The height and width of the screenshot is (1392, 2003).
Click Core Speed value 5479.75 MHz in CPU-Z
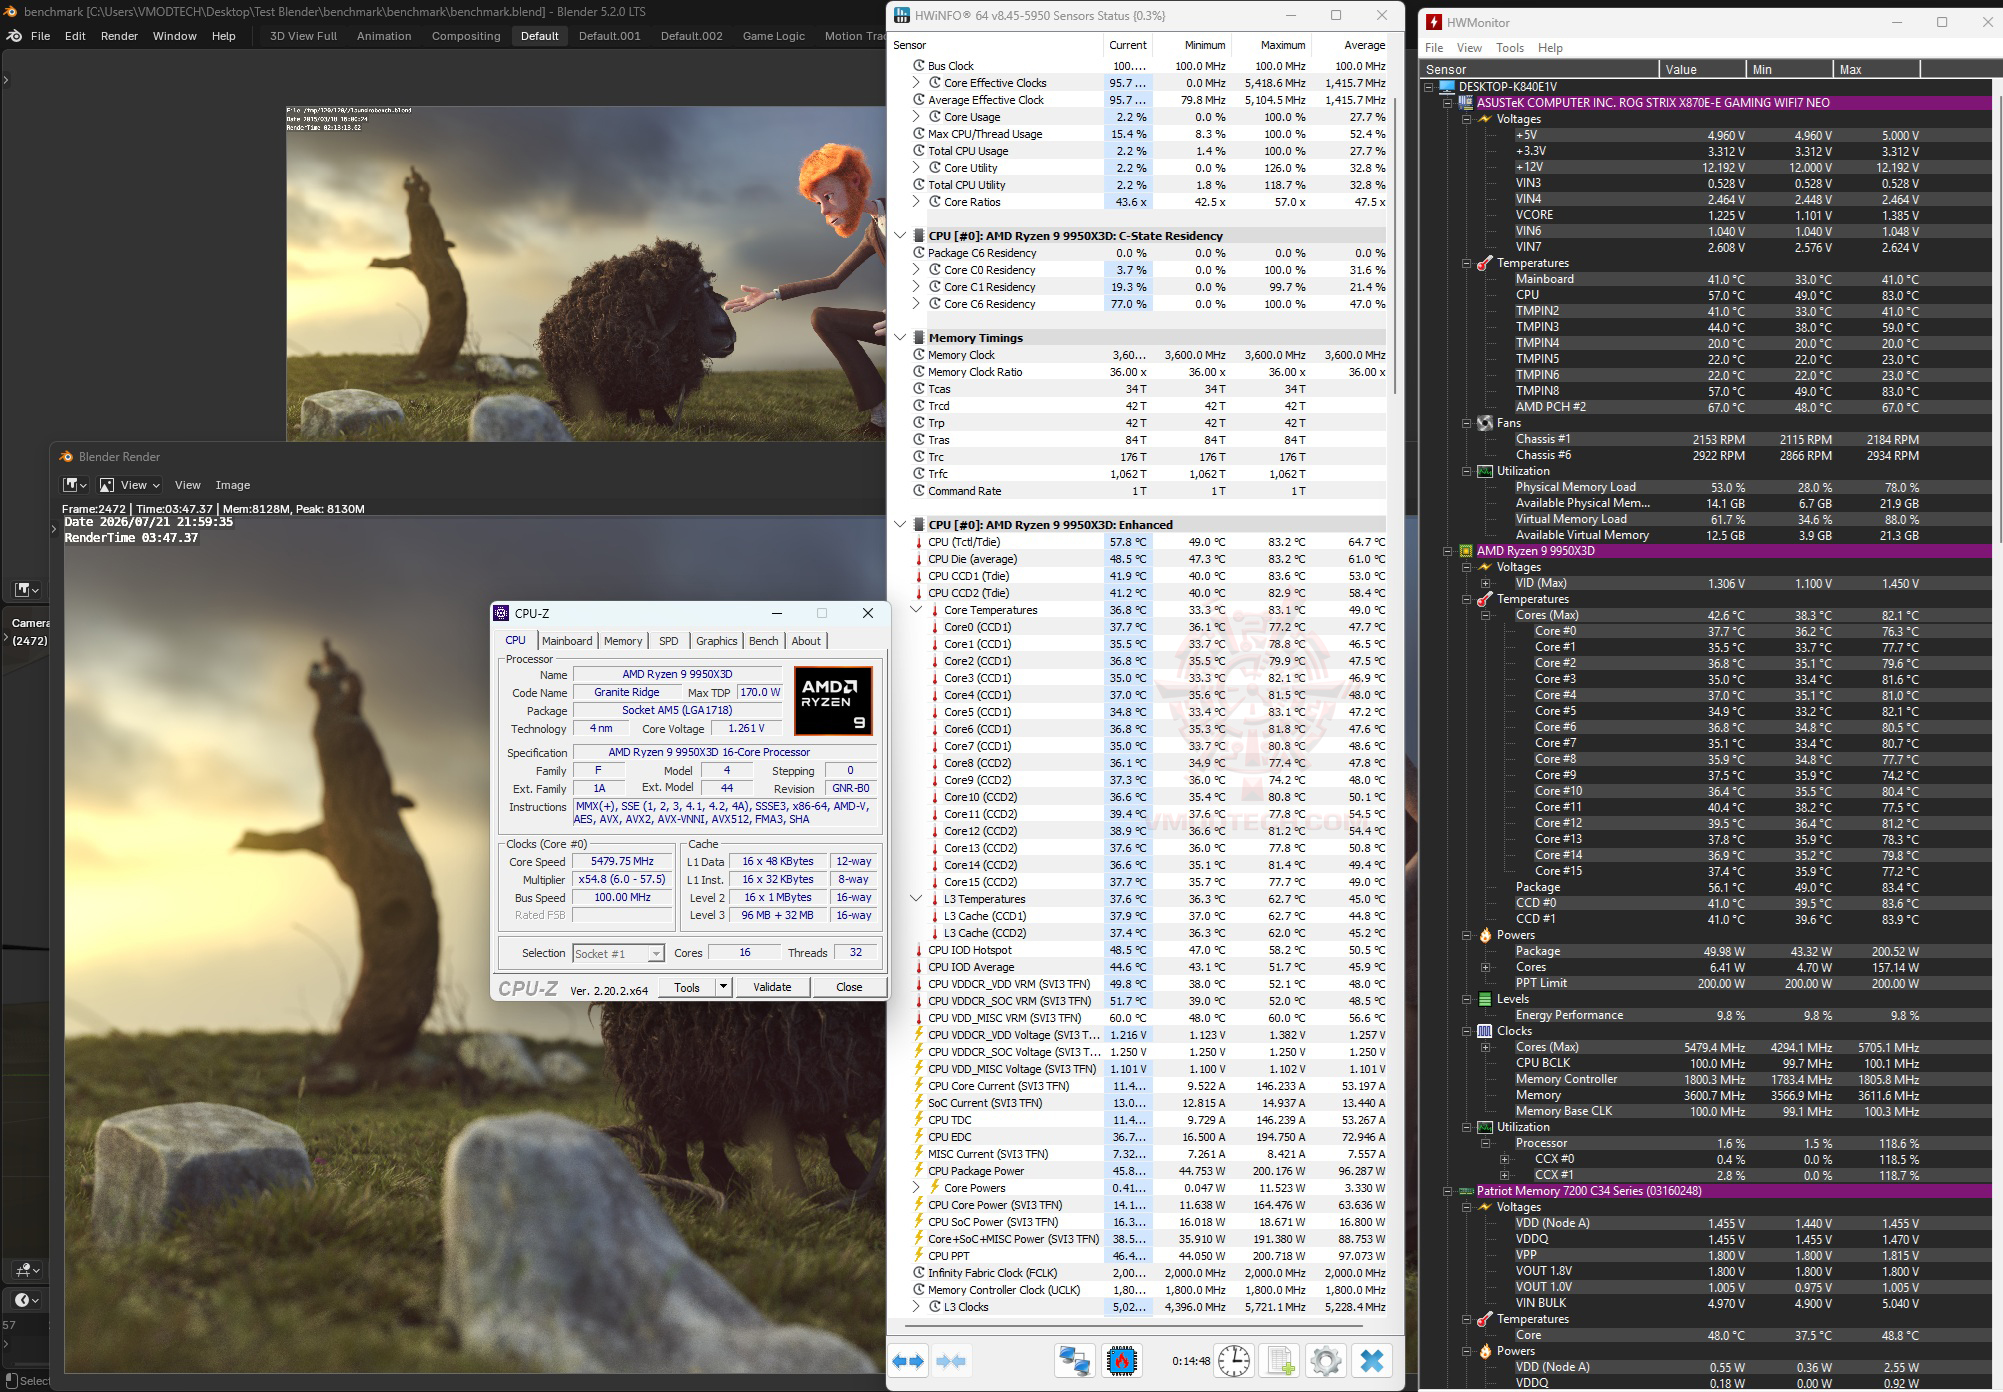point(622,861)
